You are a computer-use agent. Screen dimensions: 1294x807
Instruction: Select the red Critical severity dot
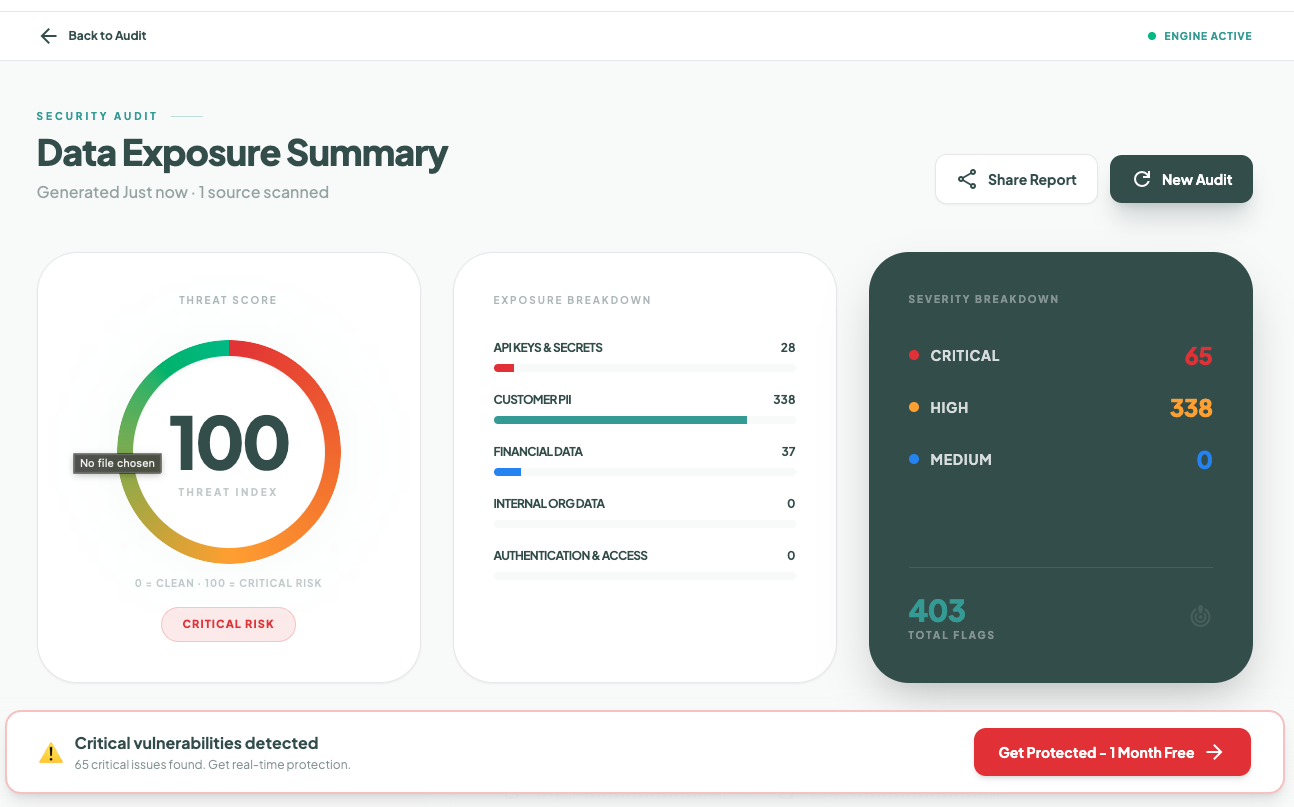pos(913,356)
